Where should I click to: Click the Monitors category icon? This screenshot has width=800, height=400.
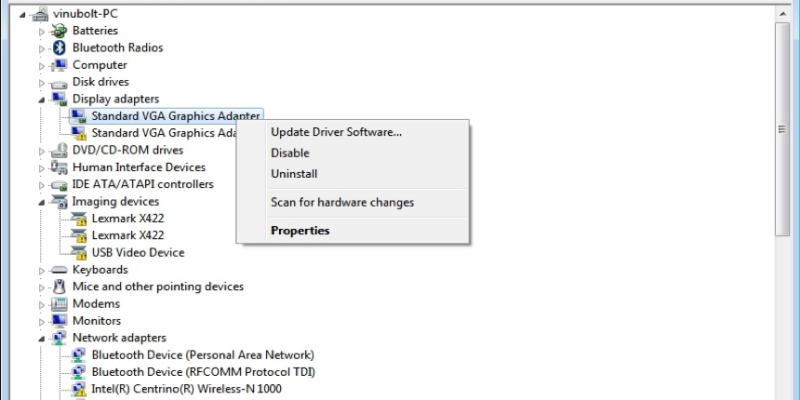59,321
